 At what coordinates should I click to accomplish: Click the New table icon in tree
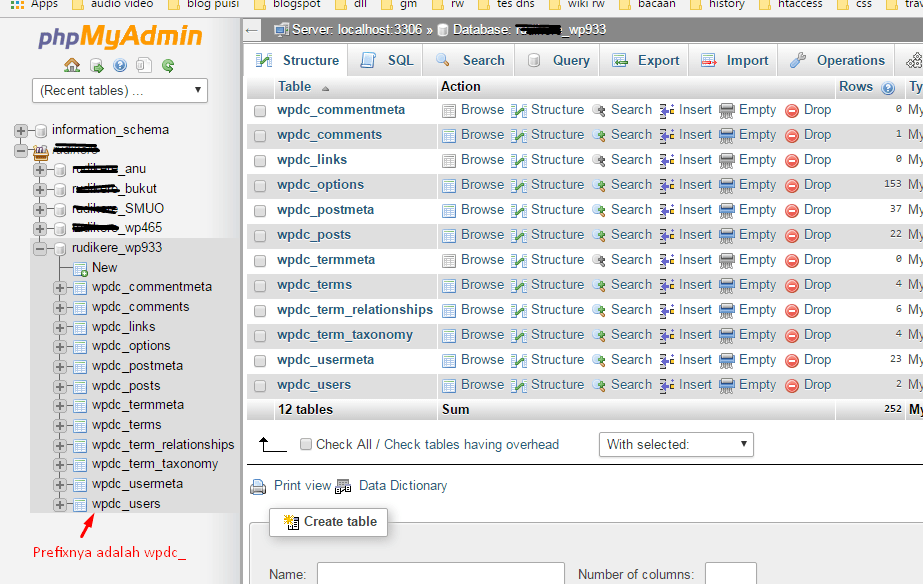pyautogui.click(x=81, y=269)
